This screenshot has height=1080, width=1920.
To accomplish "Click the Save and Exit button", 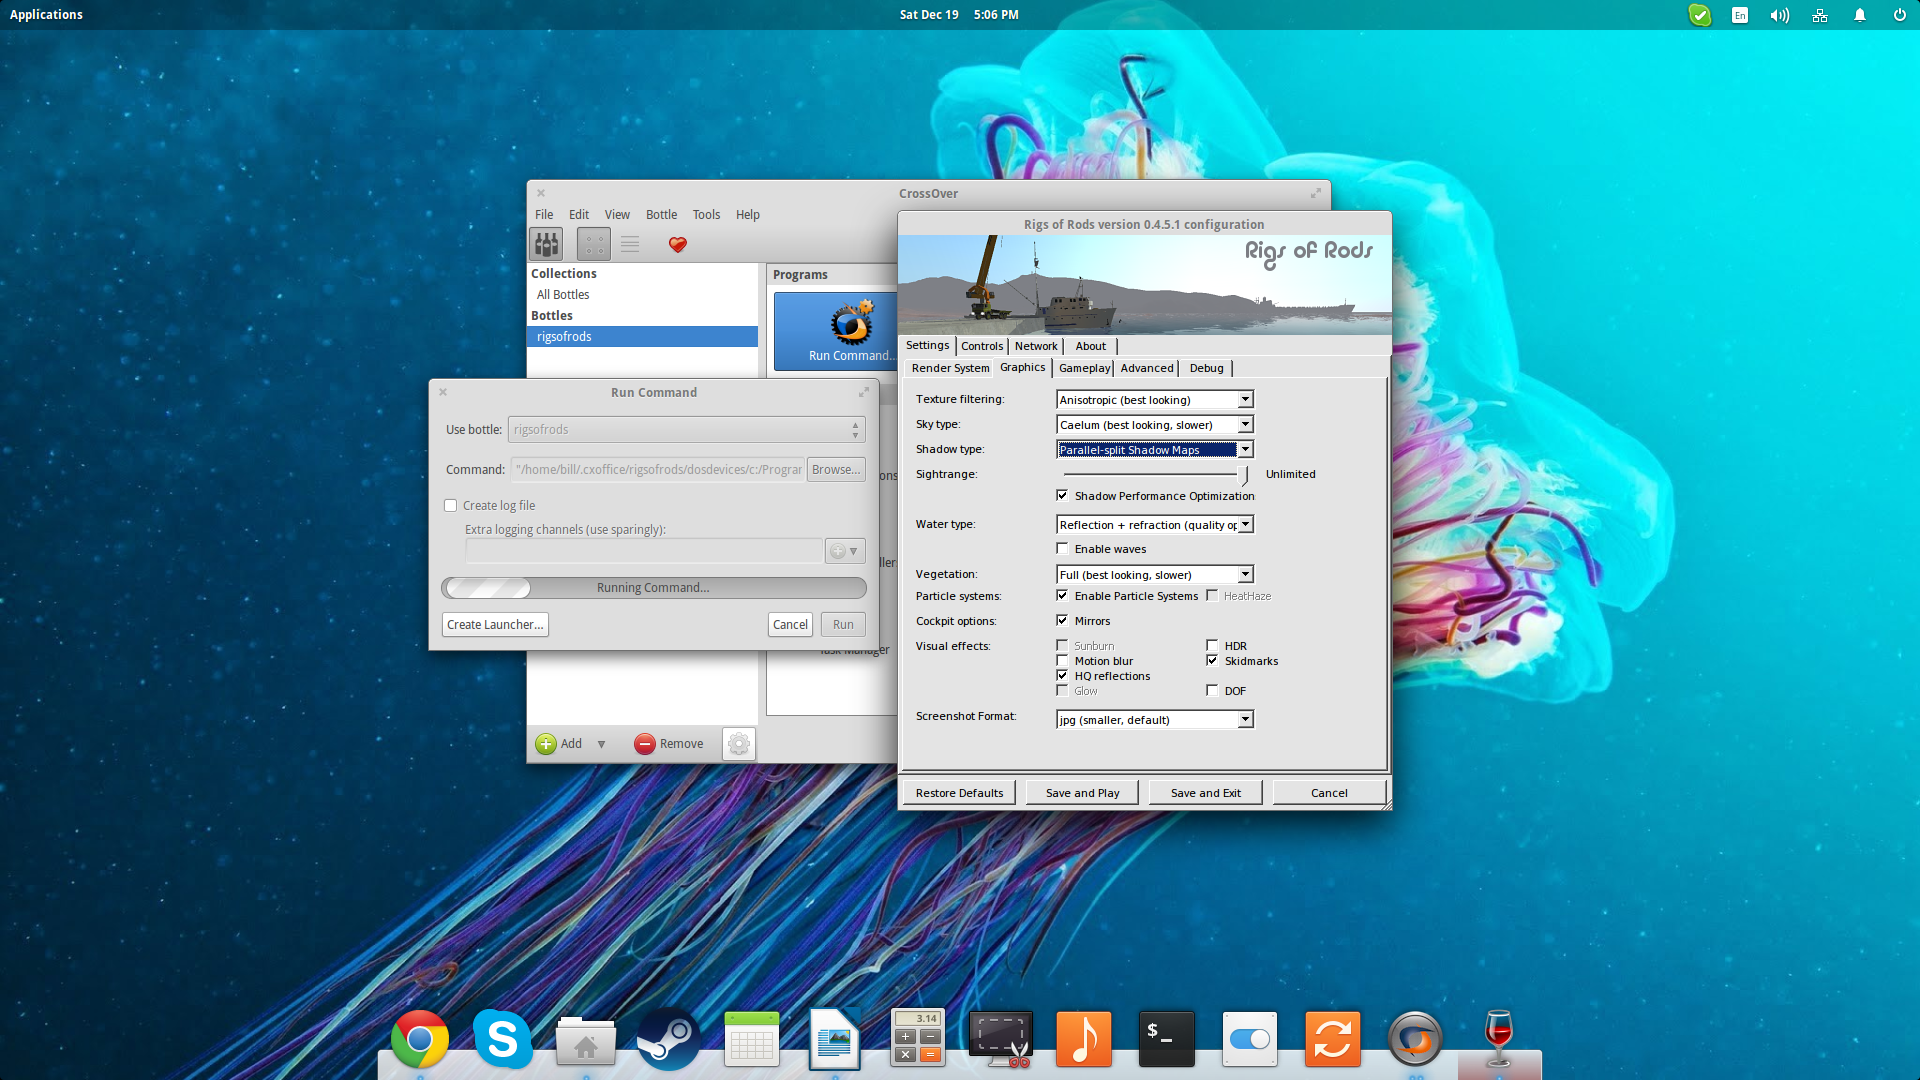I will tap(1205, 793).
